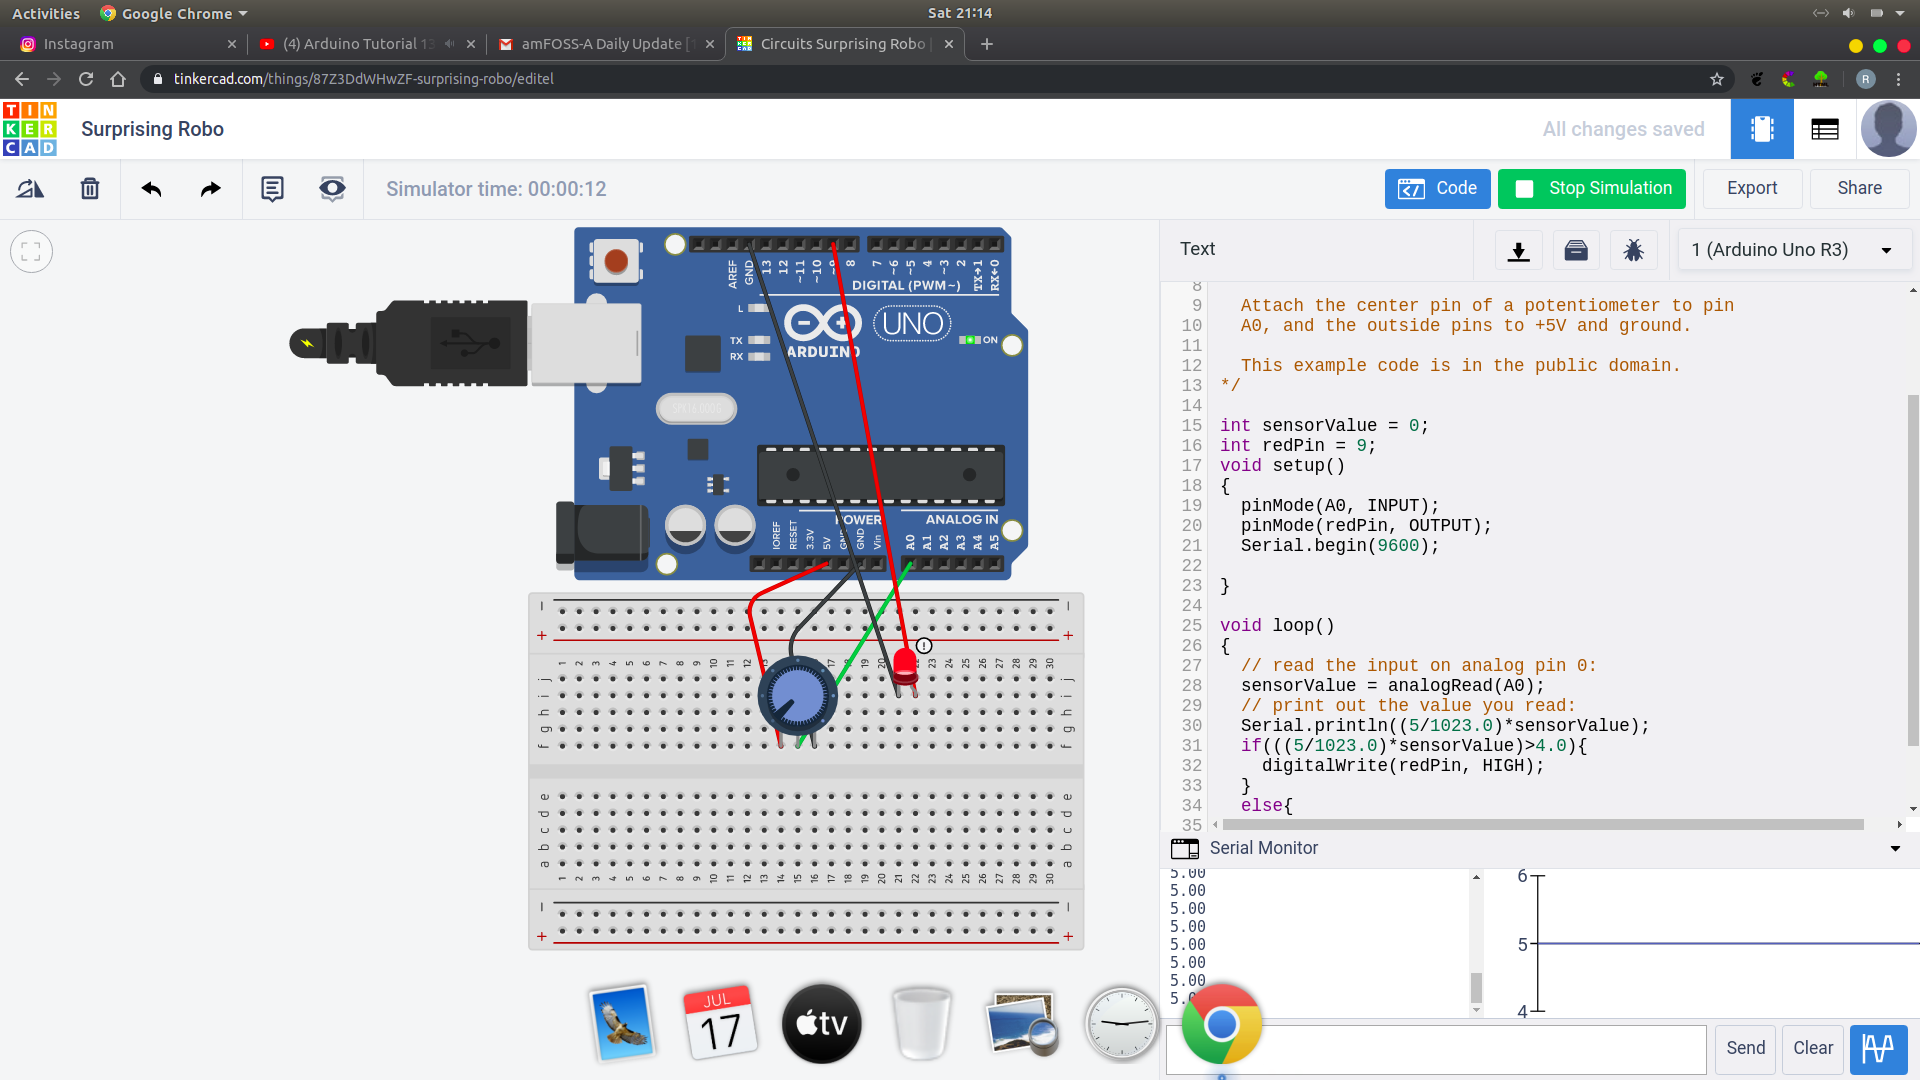
Task: Collapse the Serial Monitor panel arrow
Action: pos(1895,849)
